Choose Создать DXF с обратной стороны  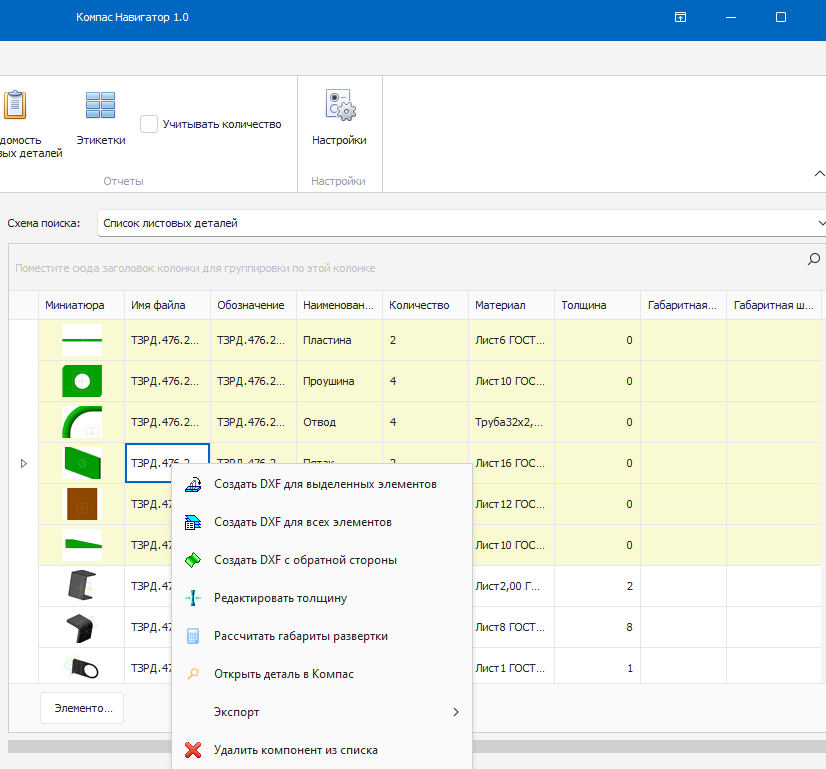pyautogui.click(x=305, y=560)
